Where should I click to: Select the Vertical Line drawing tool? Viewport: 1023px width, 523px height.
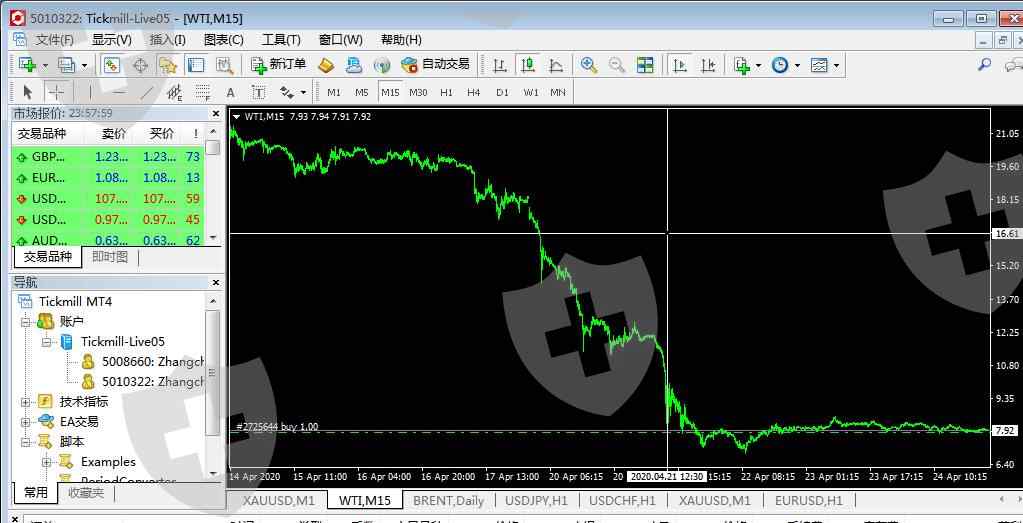(90, 92)
